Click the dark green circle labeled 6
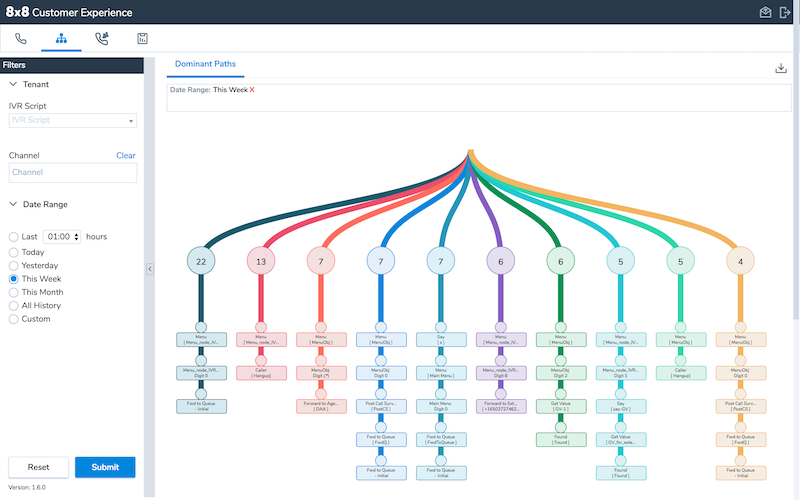The image size is (800, 500). 560,261
